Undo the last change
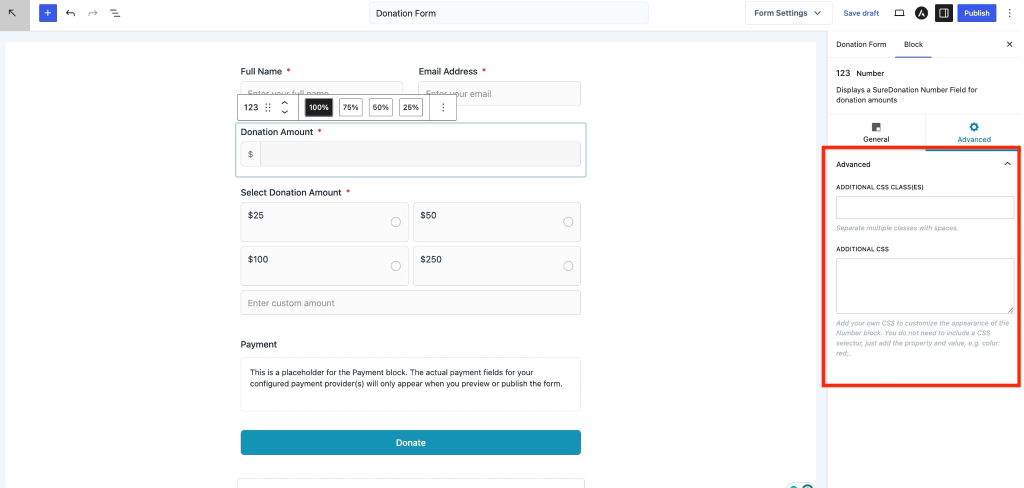 (71, 13)
